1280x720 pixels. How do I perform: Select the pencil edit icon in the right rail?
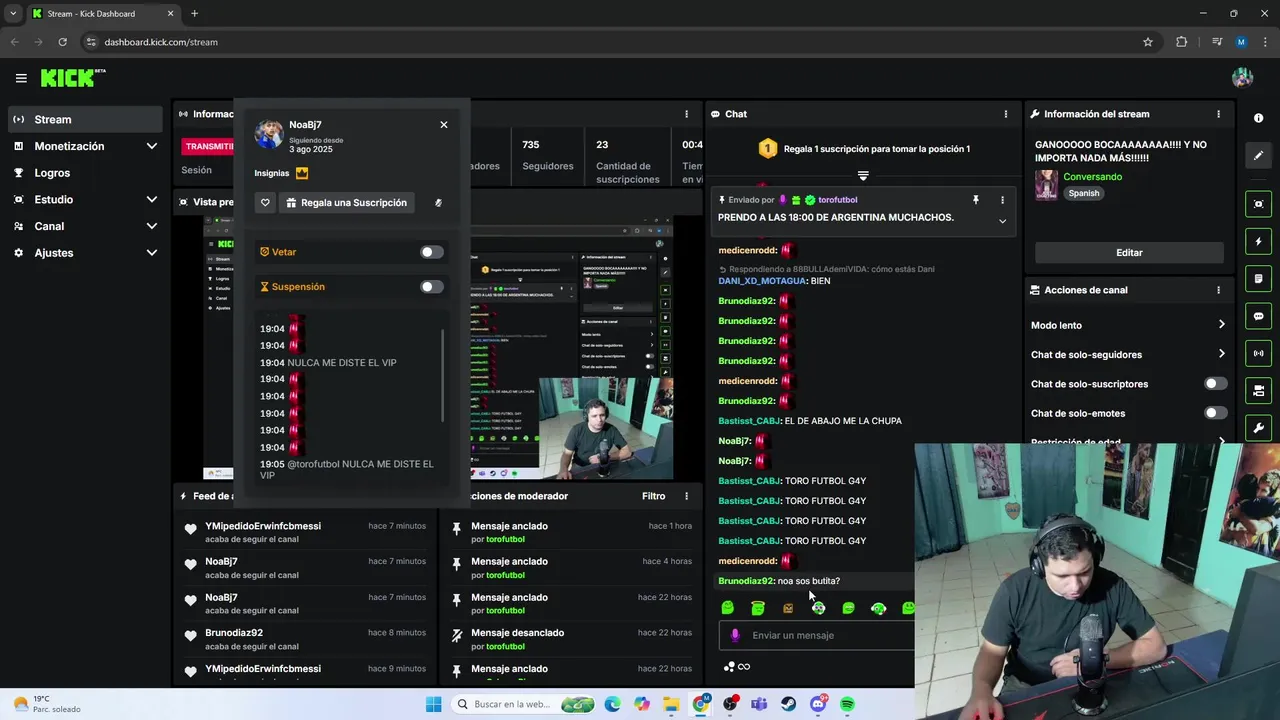[1258, 156]
